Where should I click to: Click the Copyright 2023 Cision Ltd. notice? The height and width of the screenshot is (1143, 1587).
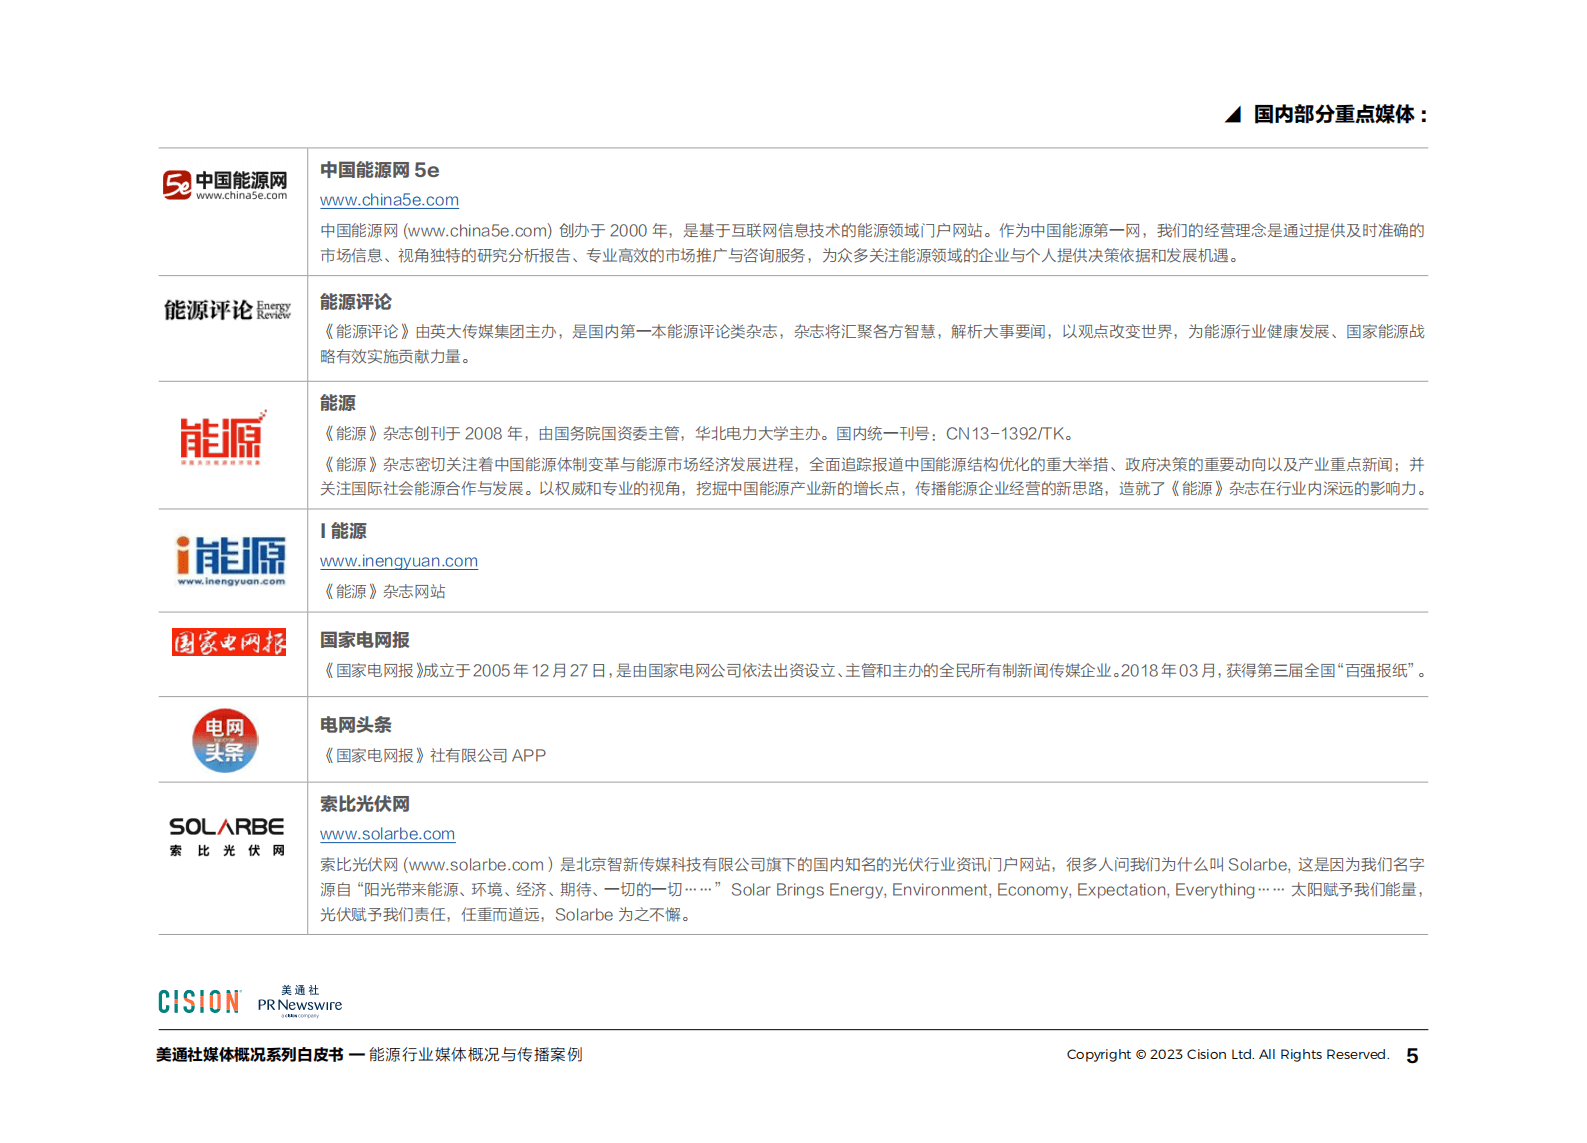(1228, 1055)
